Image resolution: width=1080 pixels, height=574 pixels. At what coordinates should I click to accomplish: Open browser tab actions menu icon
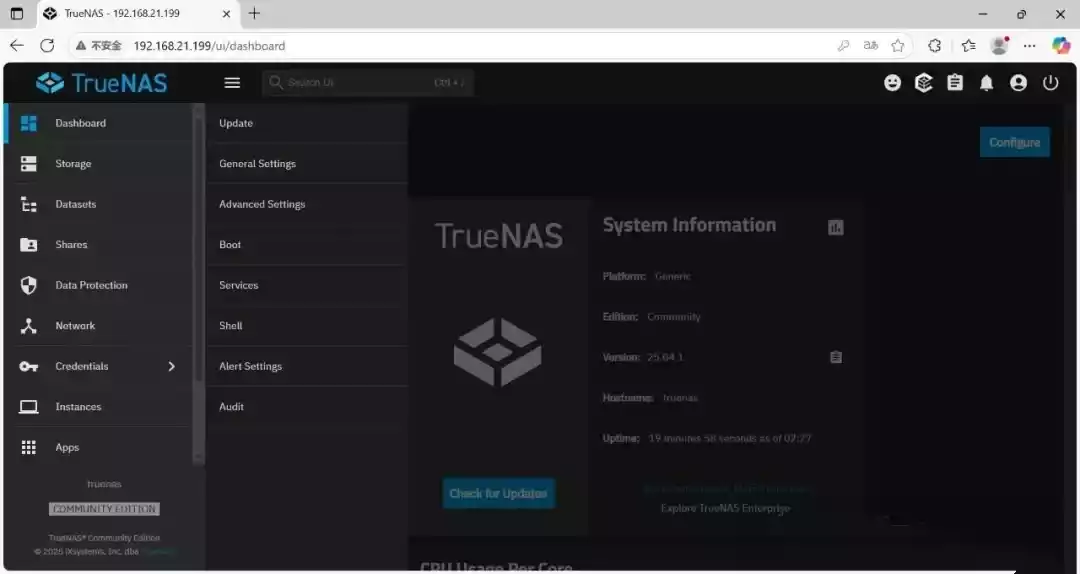tap(17, 14)
